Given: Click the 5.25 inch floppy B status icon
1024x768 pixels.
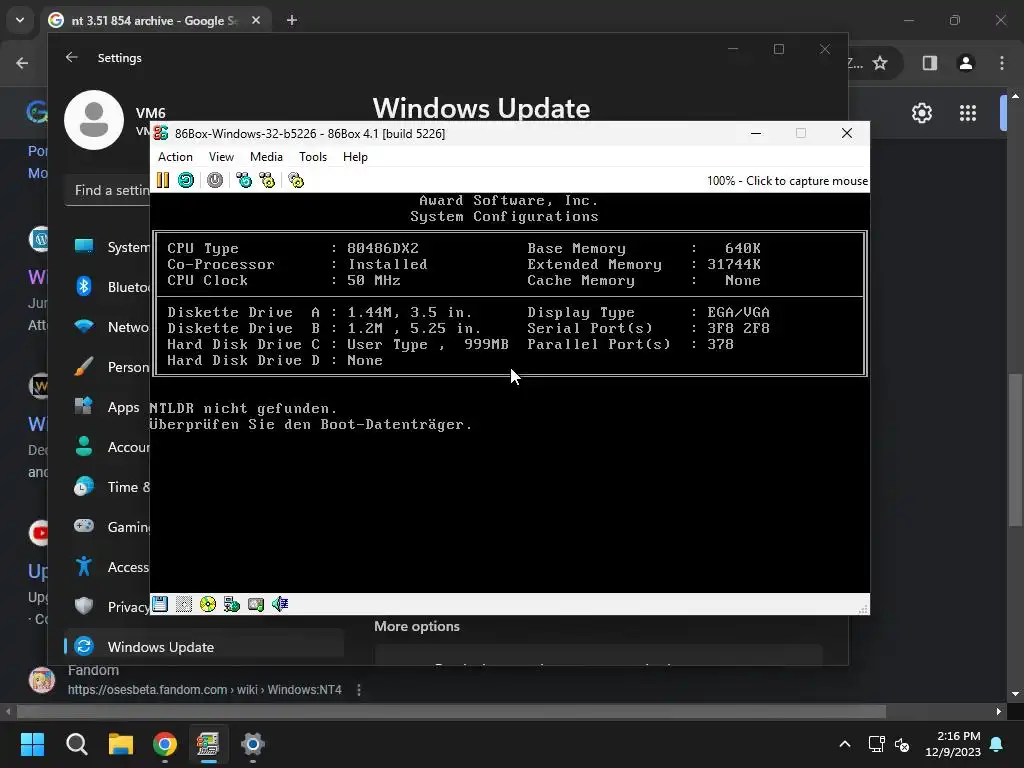Looking at the screenshot, I should (184, 604).
